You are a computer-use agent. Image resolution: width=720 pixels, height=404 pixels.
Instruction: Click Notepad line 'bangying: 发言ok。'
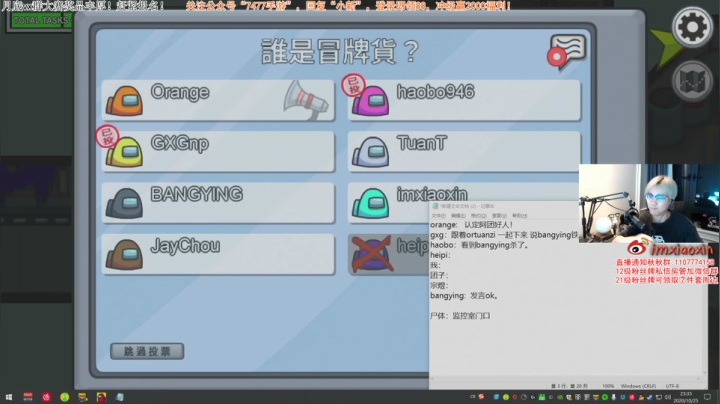464,296
